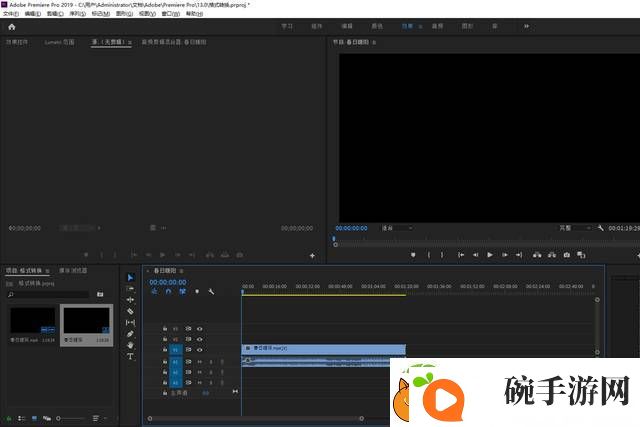Select the Ripple Edit tool
The image size is (640, 427).
(x=130, y=300)
